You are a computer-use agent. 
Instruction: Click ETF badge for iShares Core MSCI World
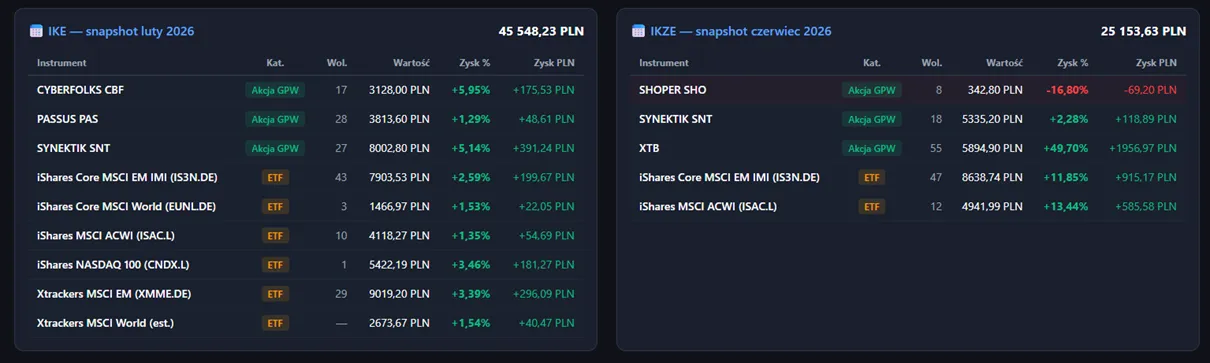pos(275,207)
